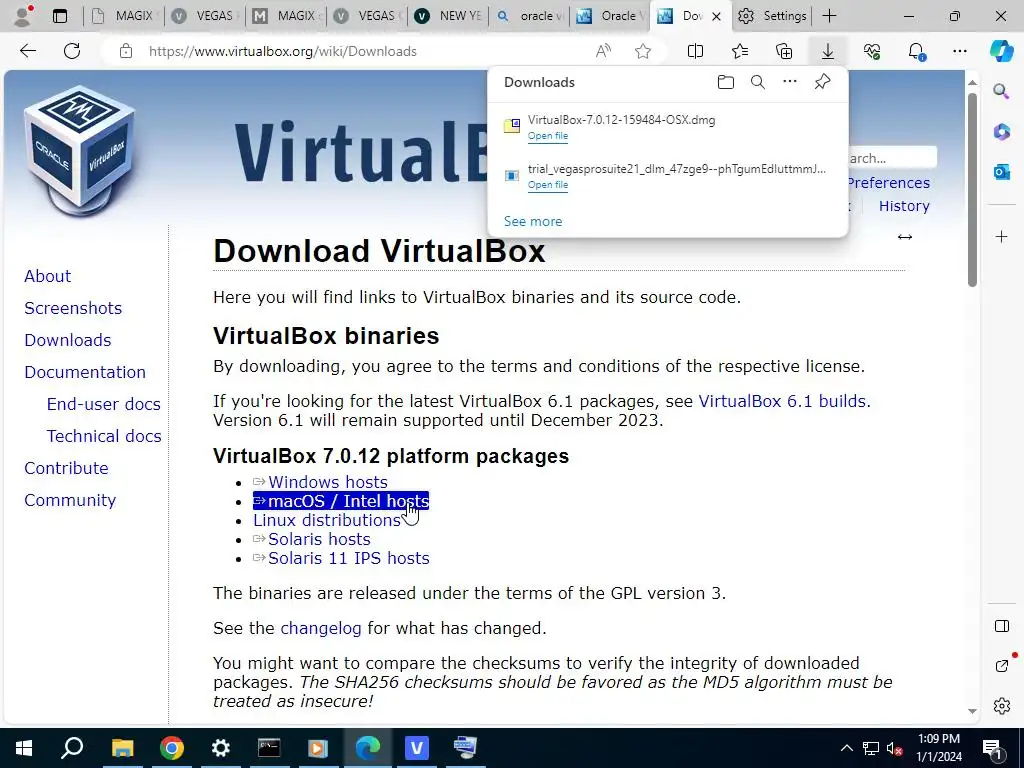Viewport: 1024px width, 768px height.
Task: Open the changelog link
Action: 321,628
